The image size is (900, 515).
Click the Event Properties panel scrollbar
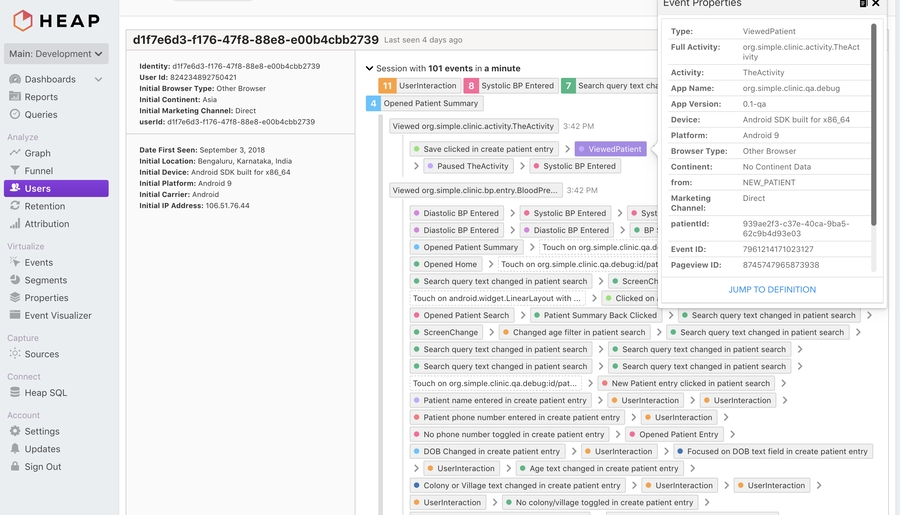pos(874,60)
